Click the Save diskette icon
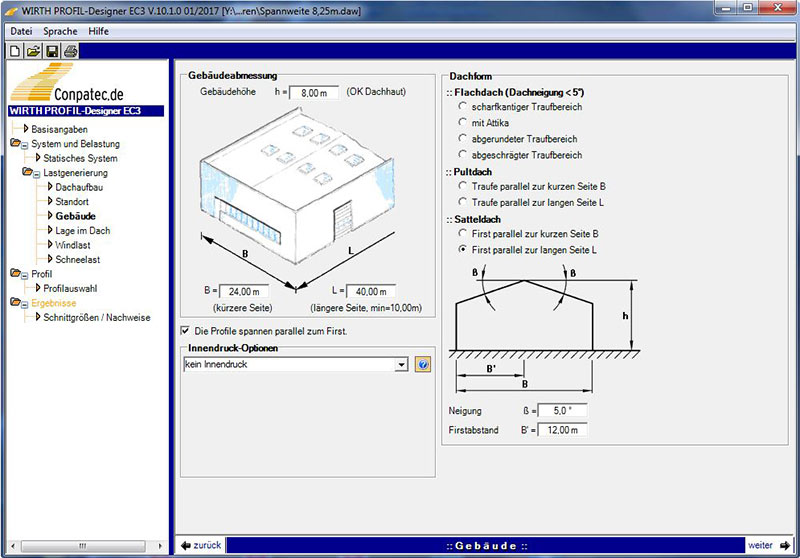The width and height of the screenshot is (800, 558). (x=52, y=50)
